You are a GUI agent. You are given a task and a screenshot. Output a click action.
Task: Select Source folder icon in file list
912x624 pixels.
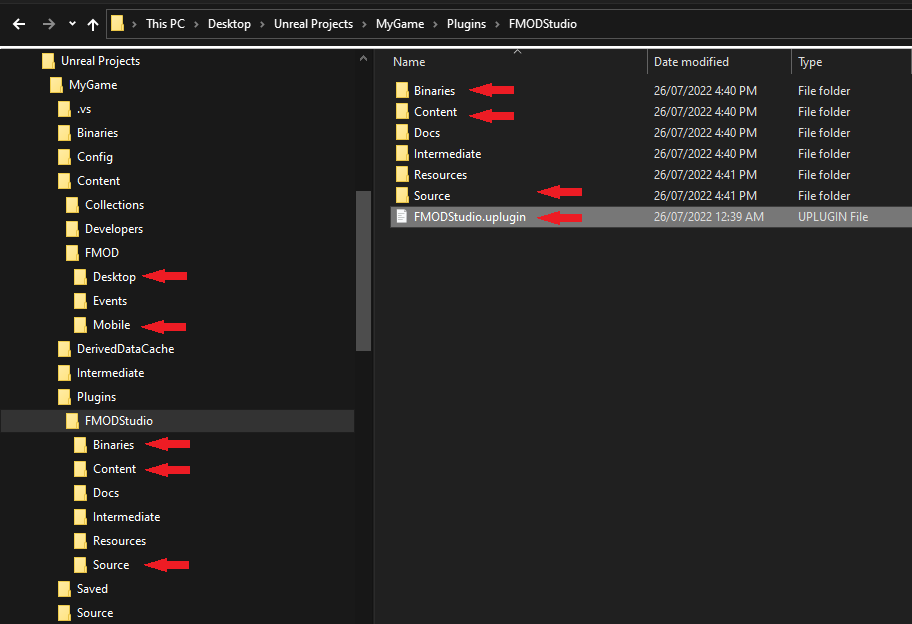[x=402, y=195]
